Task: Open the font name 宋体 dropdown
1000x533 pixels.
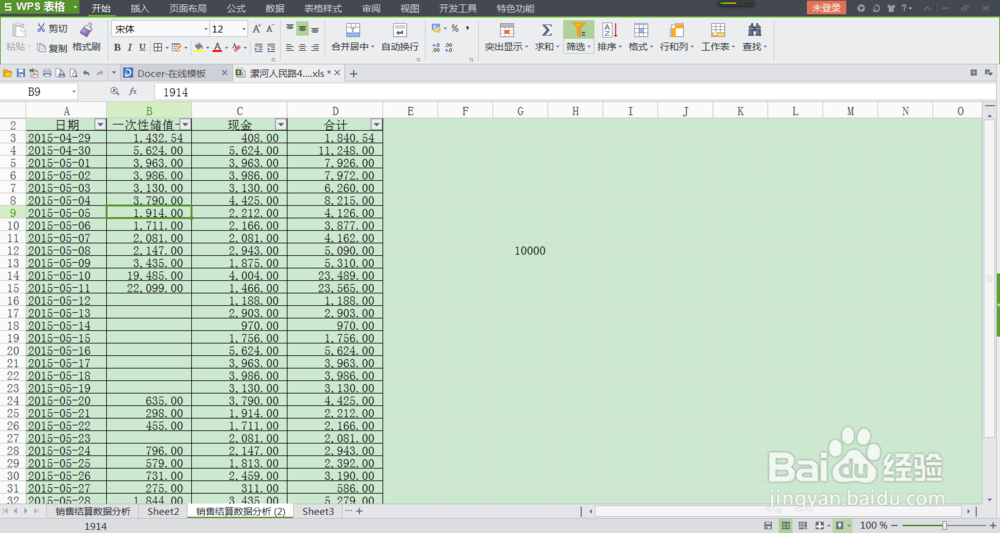Action: pos(205,29)
